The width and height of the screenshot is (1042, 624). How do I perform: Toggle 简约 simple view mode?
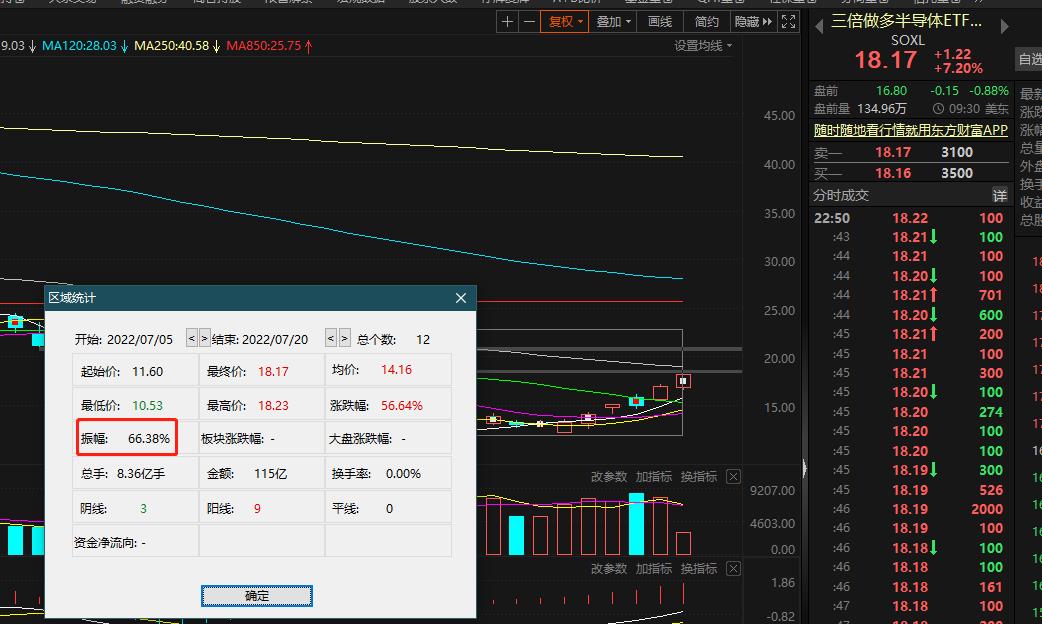coord(706,21)
